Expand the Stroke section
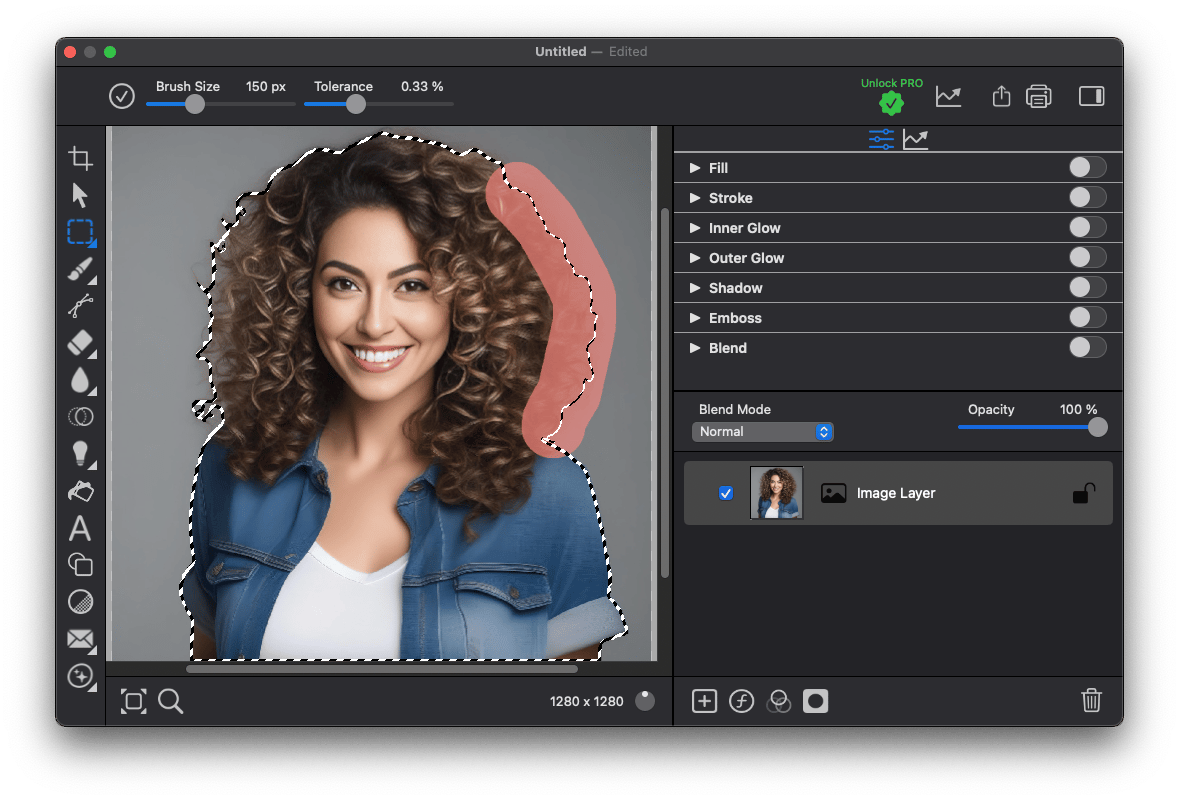The image size is (1179, 800). tap(695, 198)
